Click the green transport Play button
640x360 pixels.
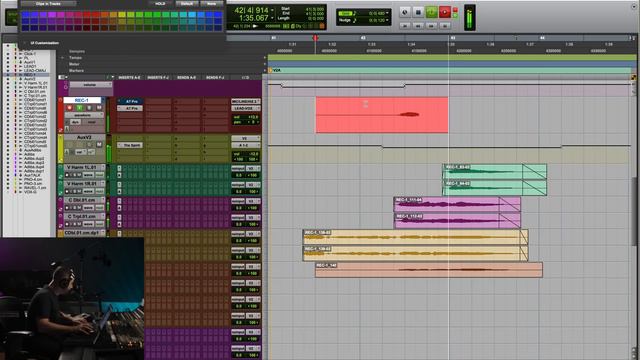click(x=431, y=12)
